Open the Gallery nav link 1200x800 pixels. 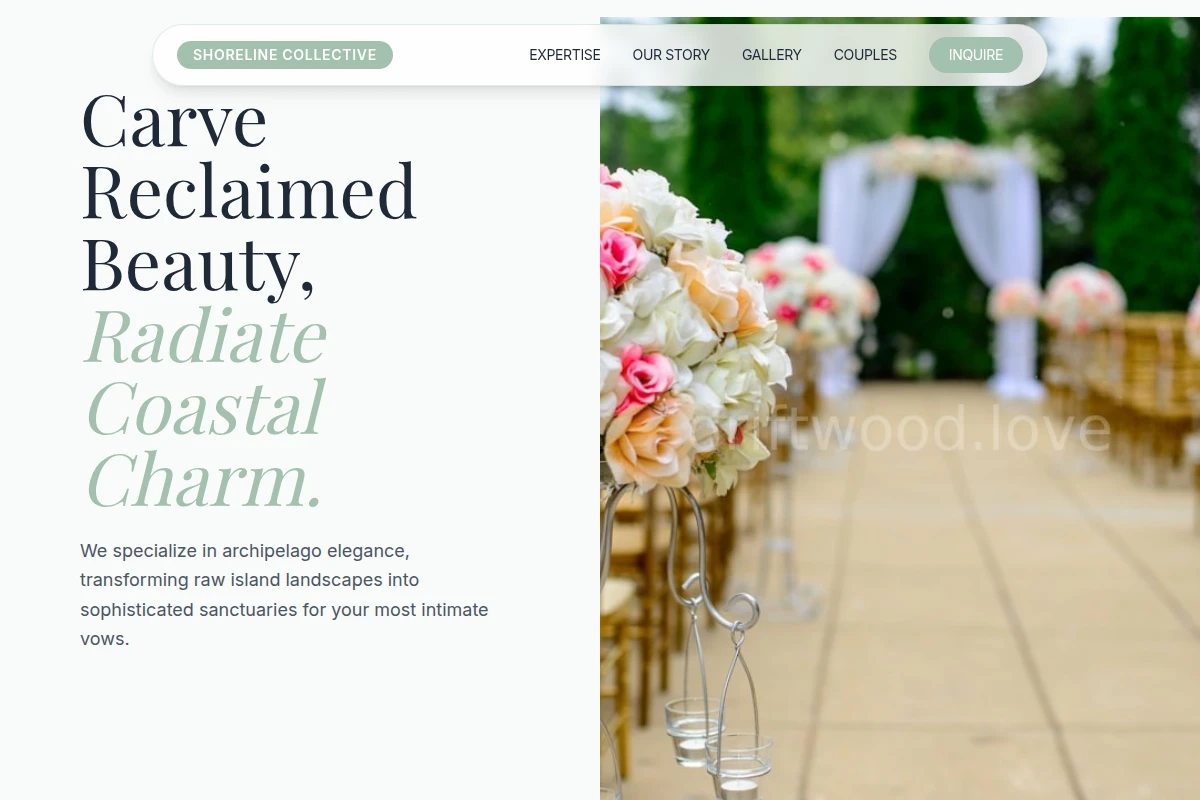pyautogui.click(x=772, y=55)
